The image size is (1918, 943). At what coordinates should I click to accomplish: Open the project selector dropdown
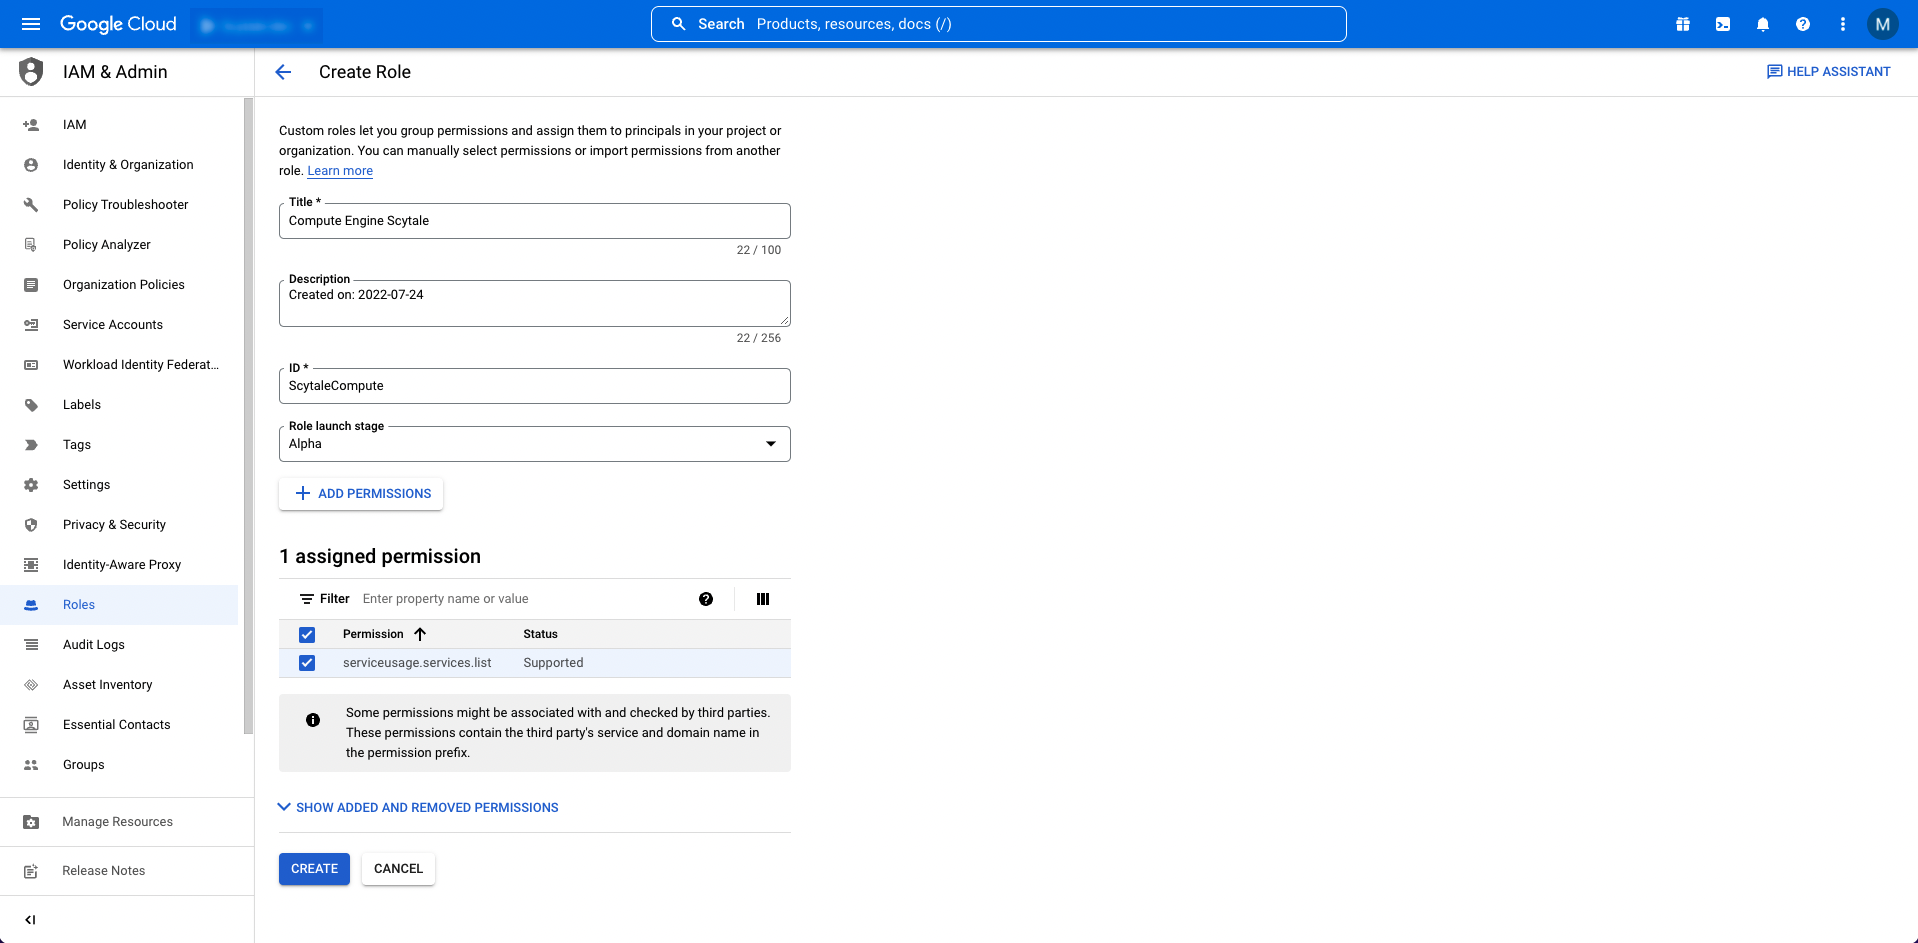coord(257,25)
